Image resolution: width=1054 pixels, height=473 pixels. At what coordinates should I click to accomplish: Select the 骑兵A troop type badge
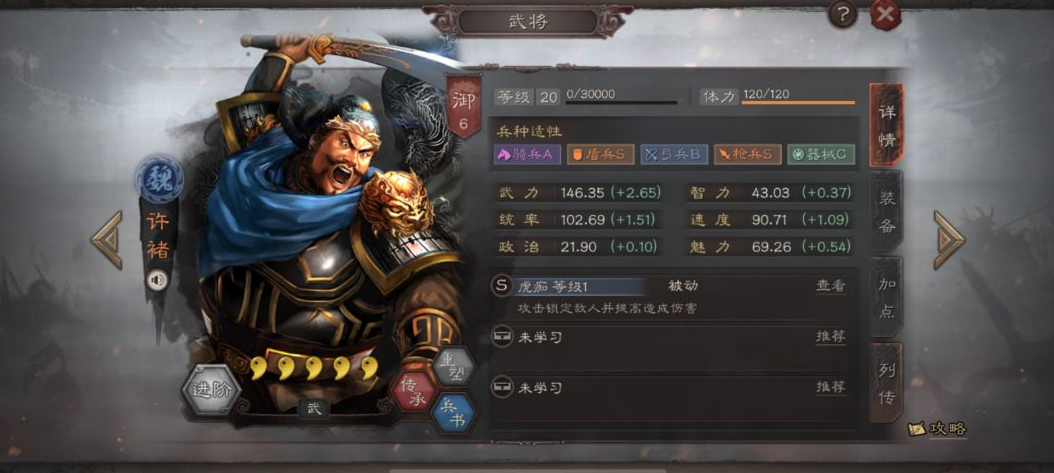pos(527,155)
